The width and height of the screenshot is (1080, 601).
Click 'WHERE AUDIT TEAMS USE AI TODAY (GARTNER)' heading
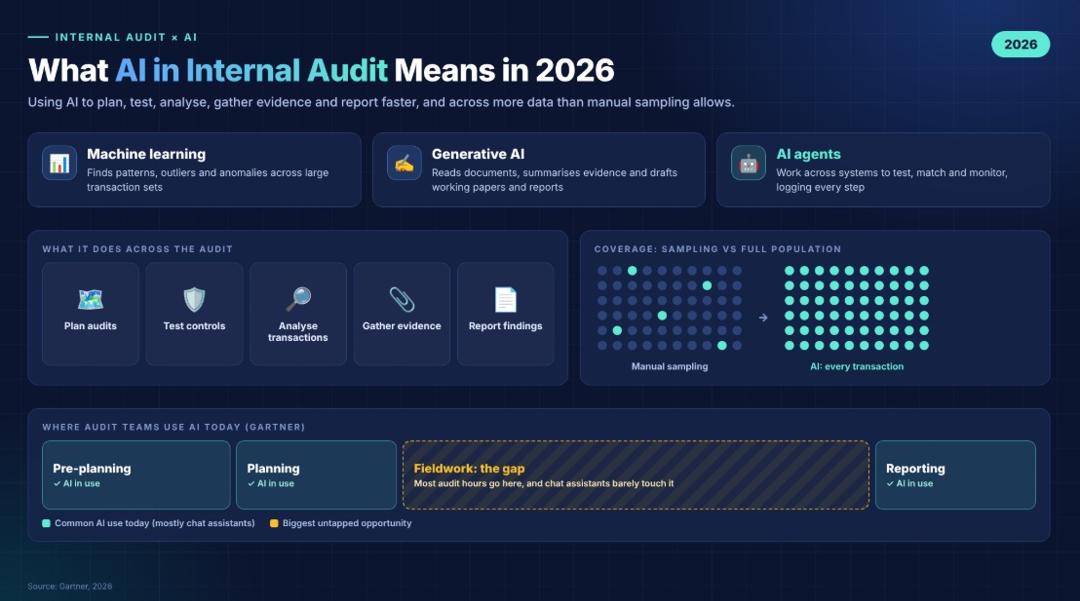click(174, 427)
